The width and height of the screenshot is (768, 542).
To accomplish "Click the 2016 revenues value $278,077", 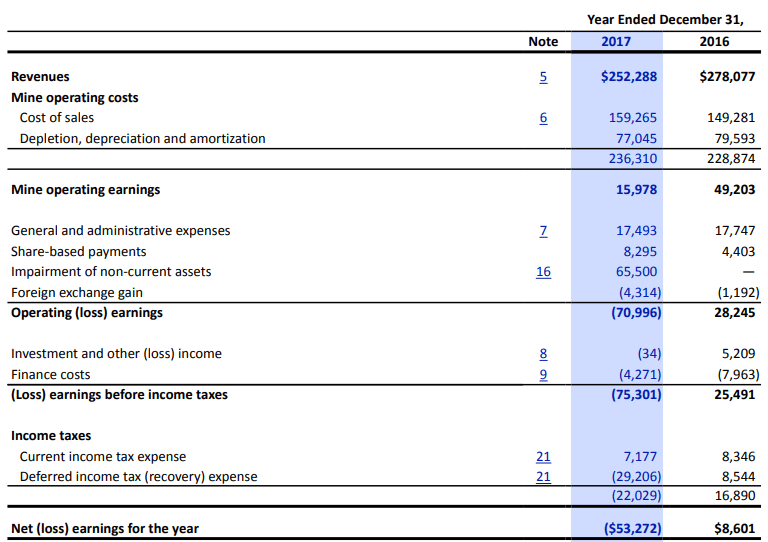I will click(x=727, y=77).
